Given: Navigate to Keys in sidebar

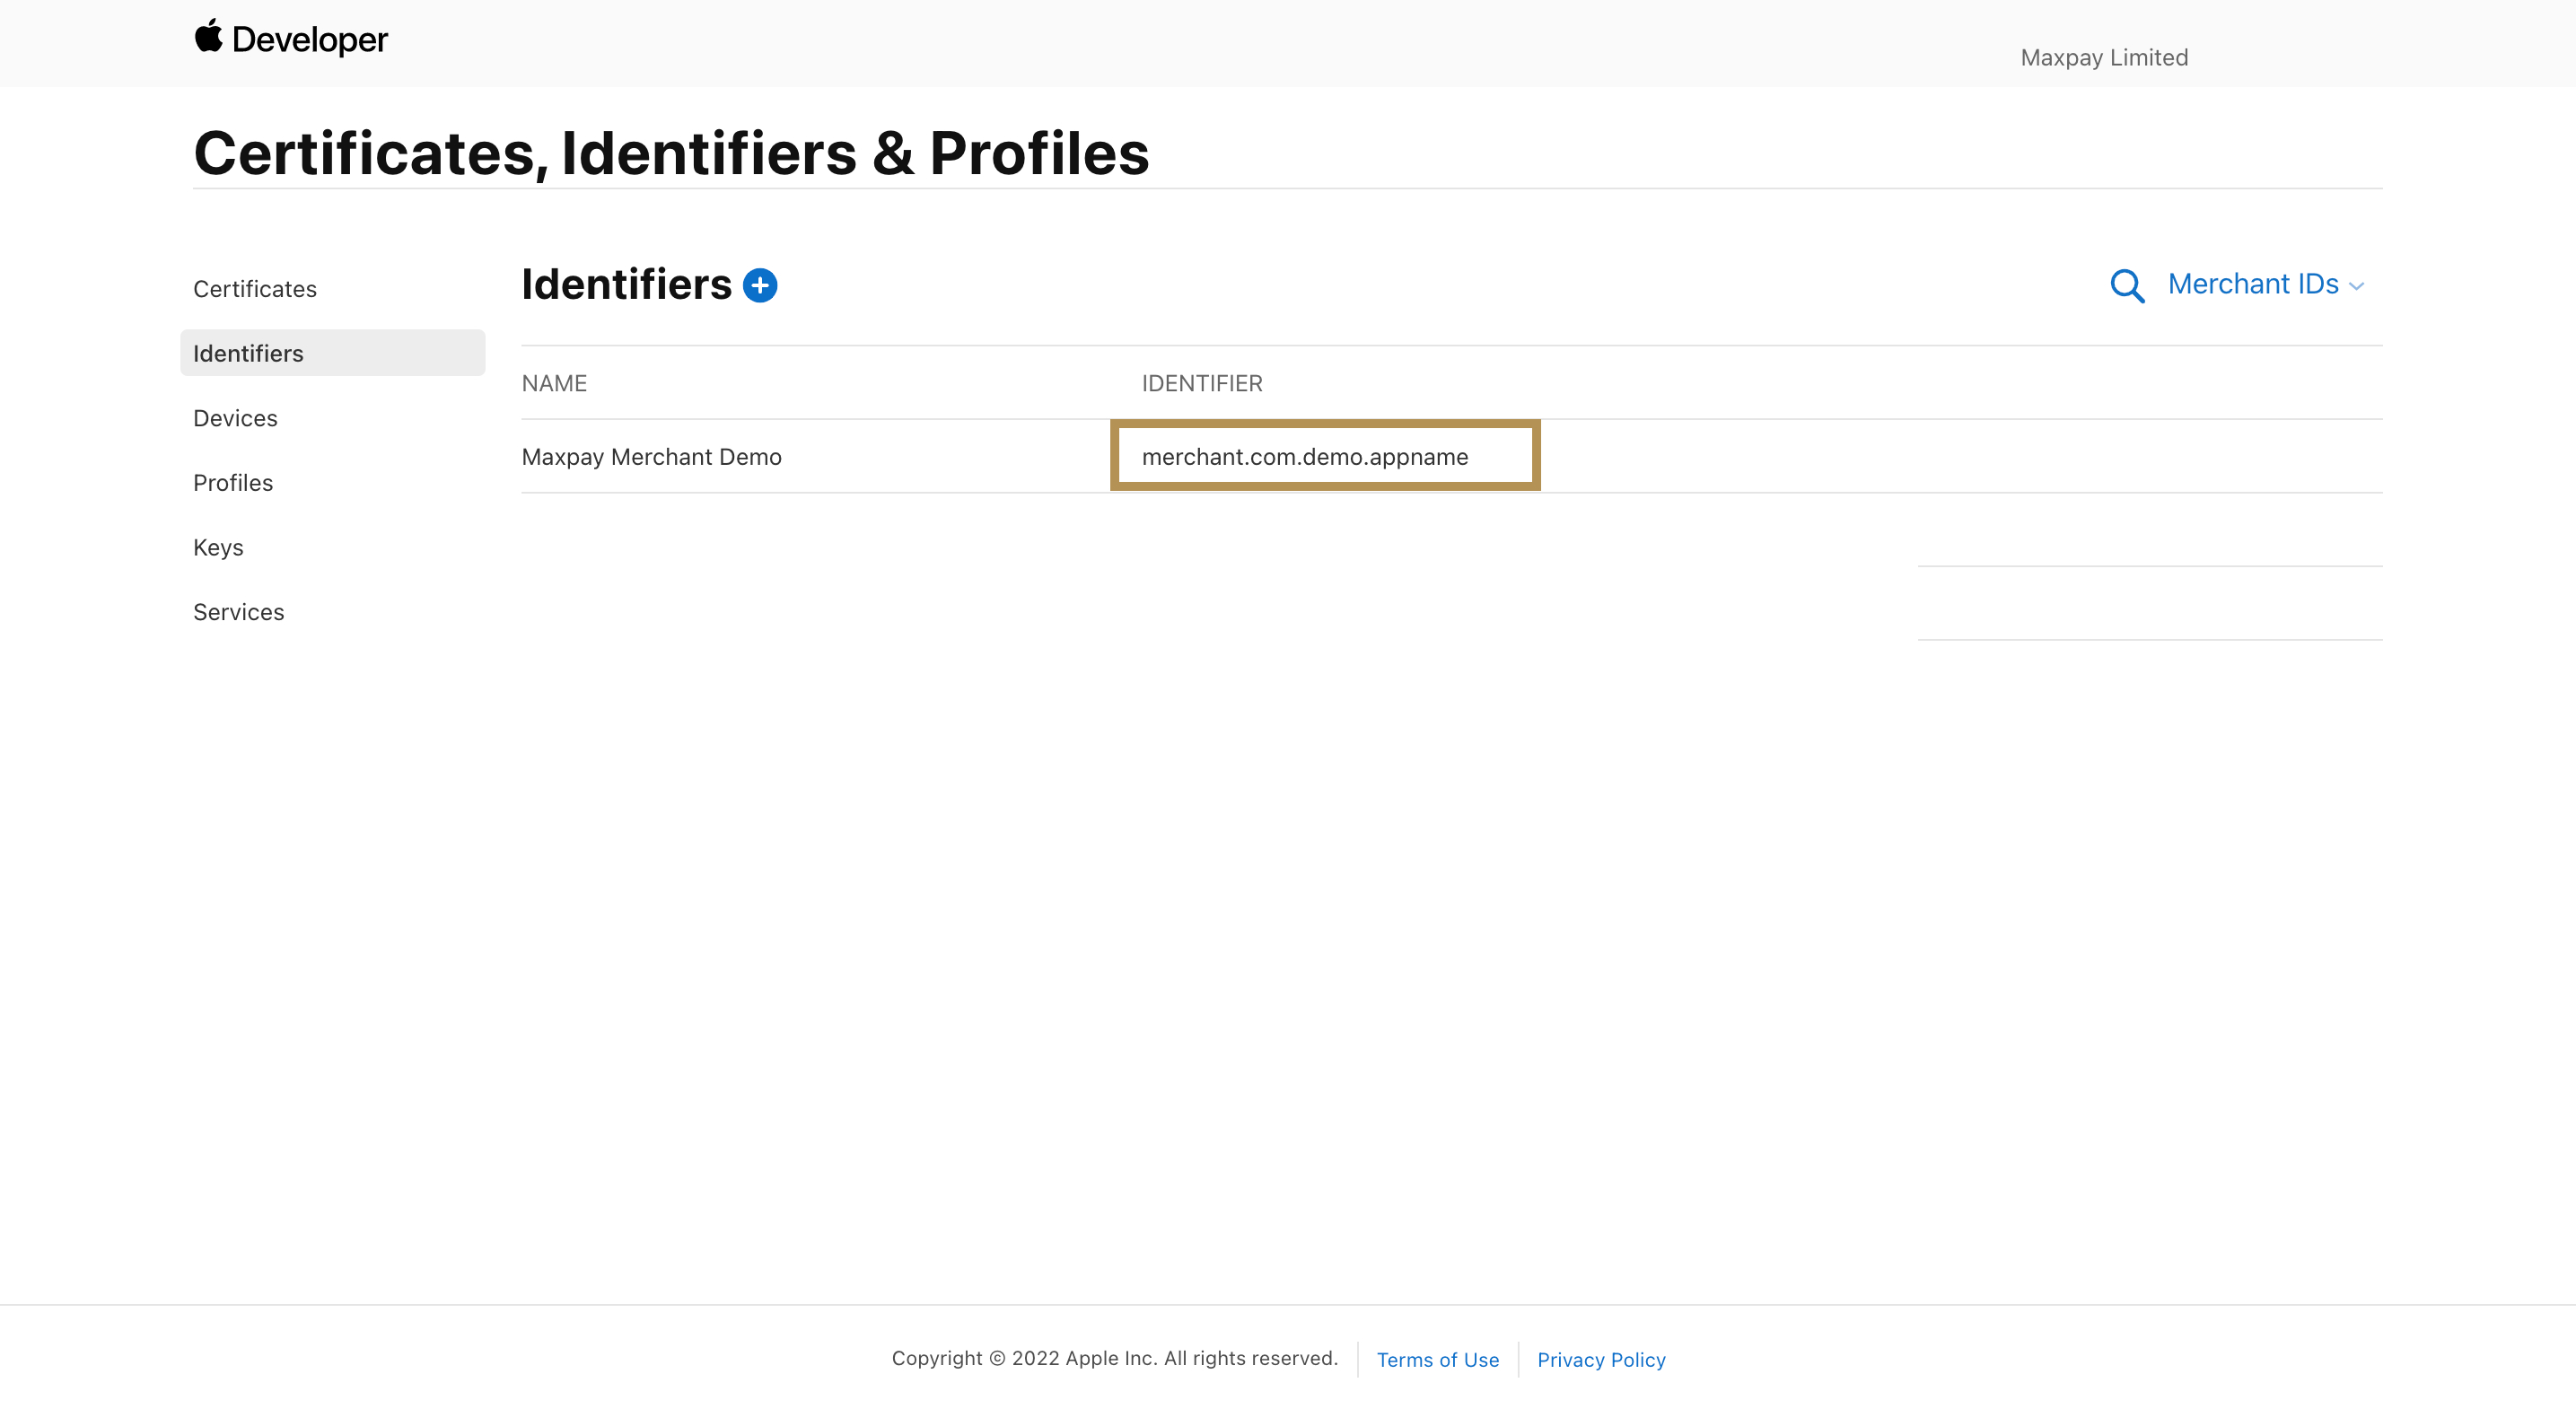Looking at the screenshot, I should [x=218, y=548].
